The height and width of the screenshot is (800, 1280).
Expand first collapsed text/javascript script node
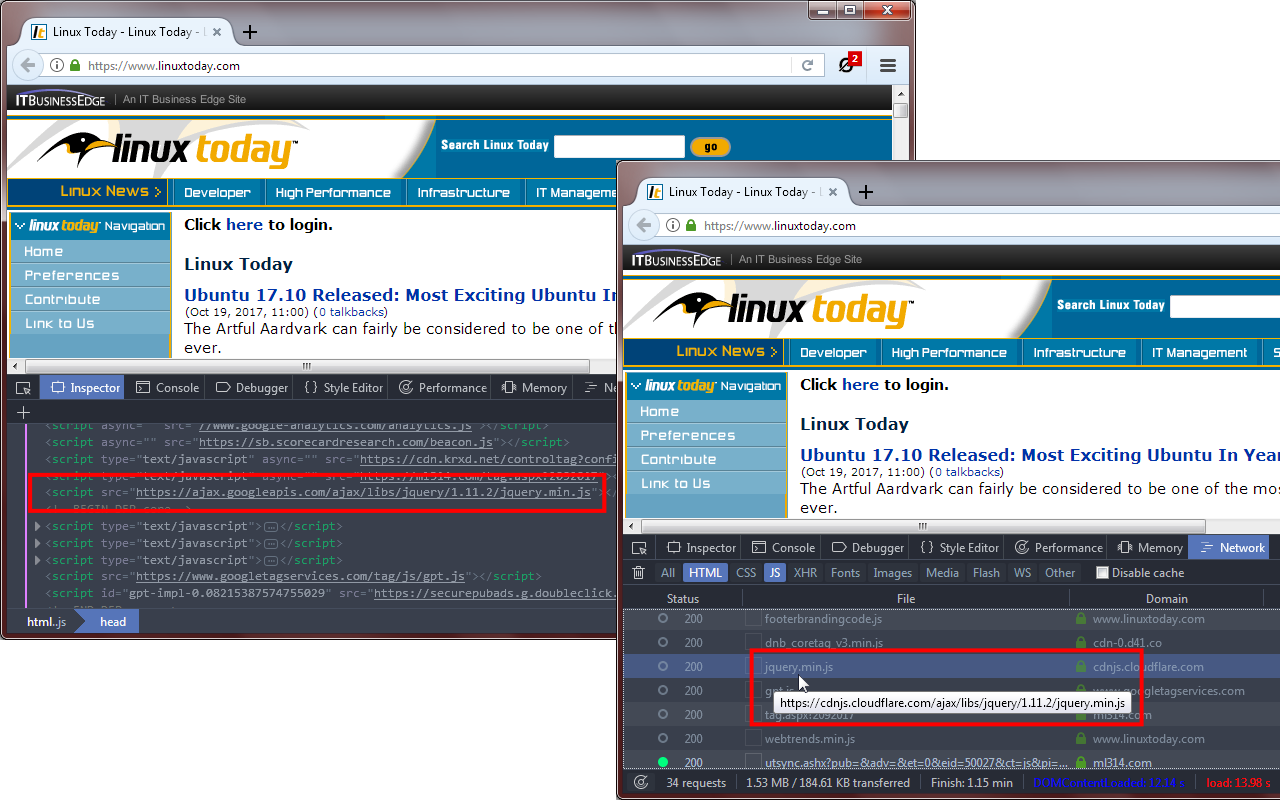[x=38, y=526]
